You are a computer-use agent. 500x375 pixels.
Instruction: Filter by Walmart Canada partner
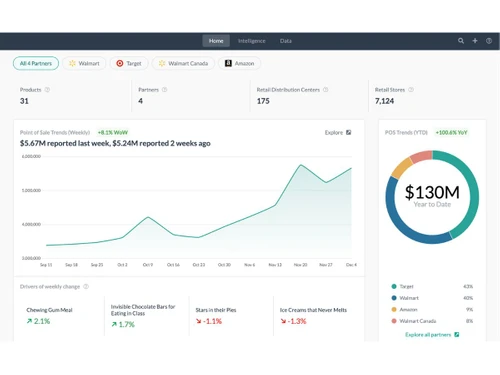(183, 63)
